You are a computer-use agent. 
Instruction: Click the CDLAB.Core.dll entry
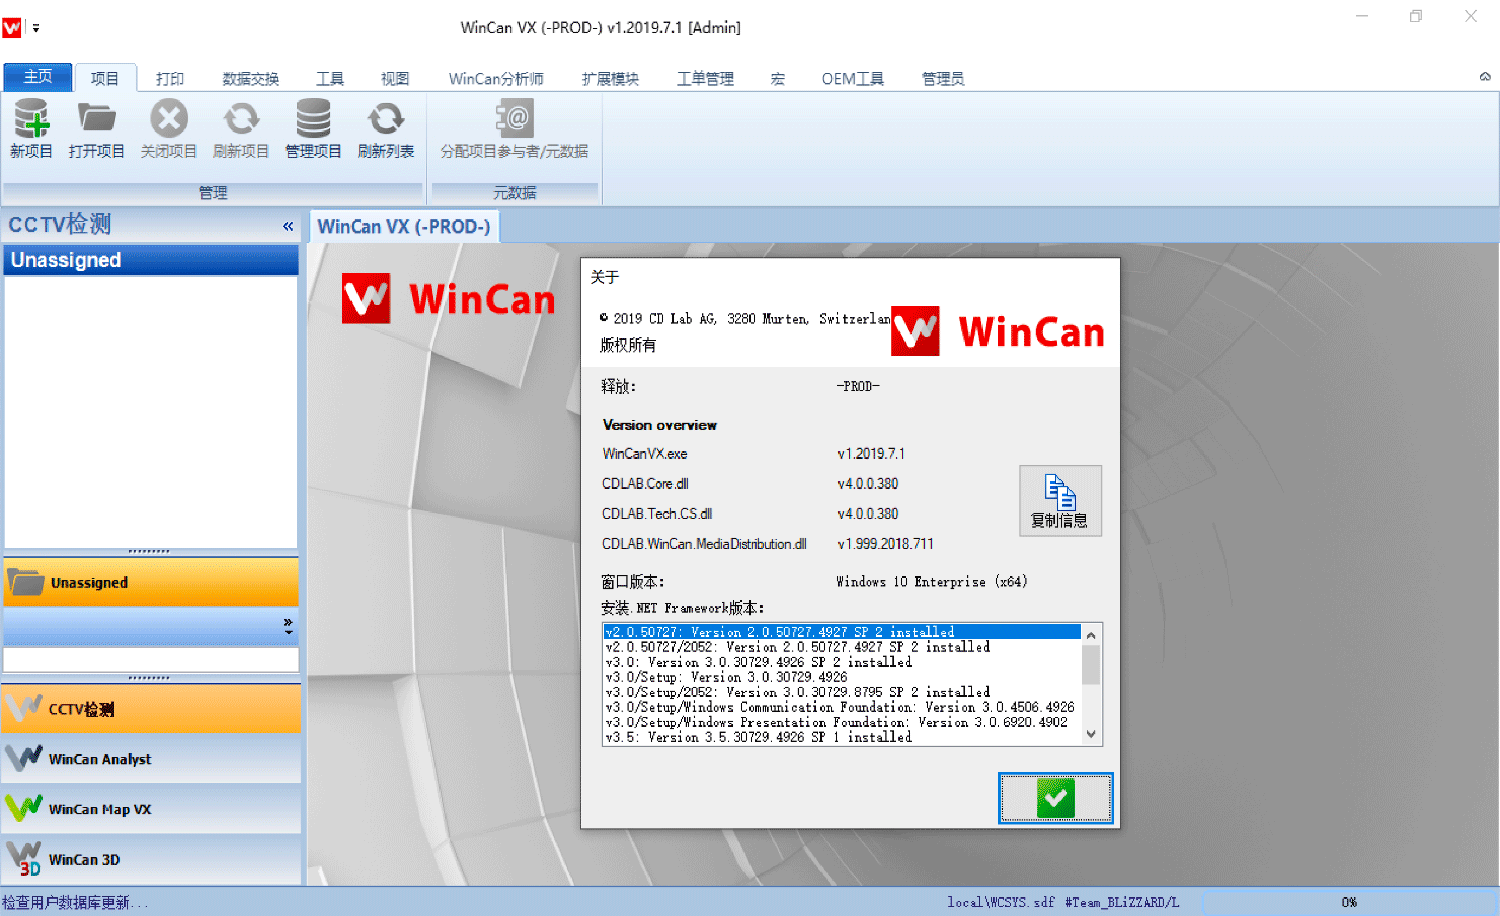tap(645, 484)
